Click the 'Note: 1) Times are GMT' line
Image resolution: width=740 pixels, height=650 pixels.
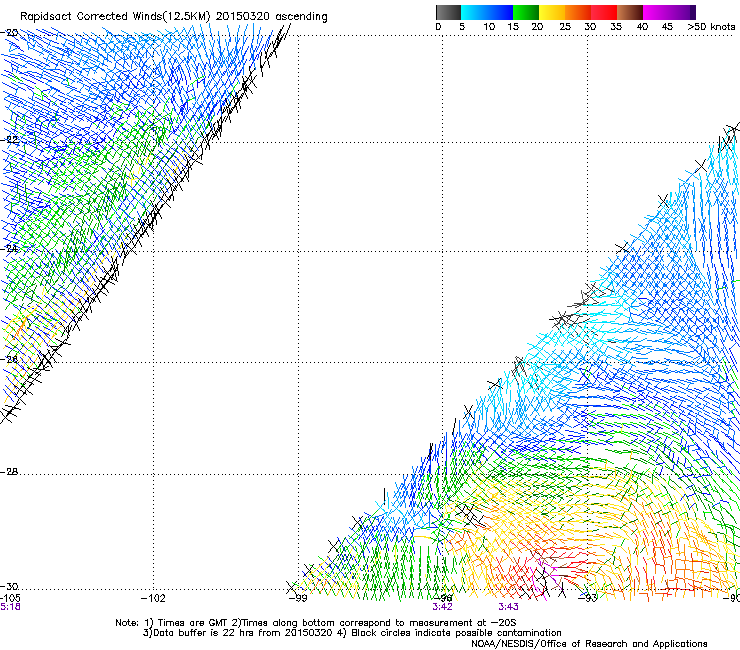[316, 623]
